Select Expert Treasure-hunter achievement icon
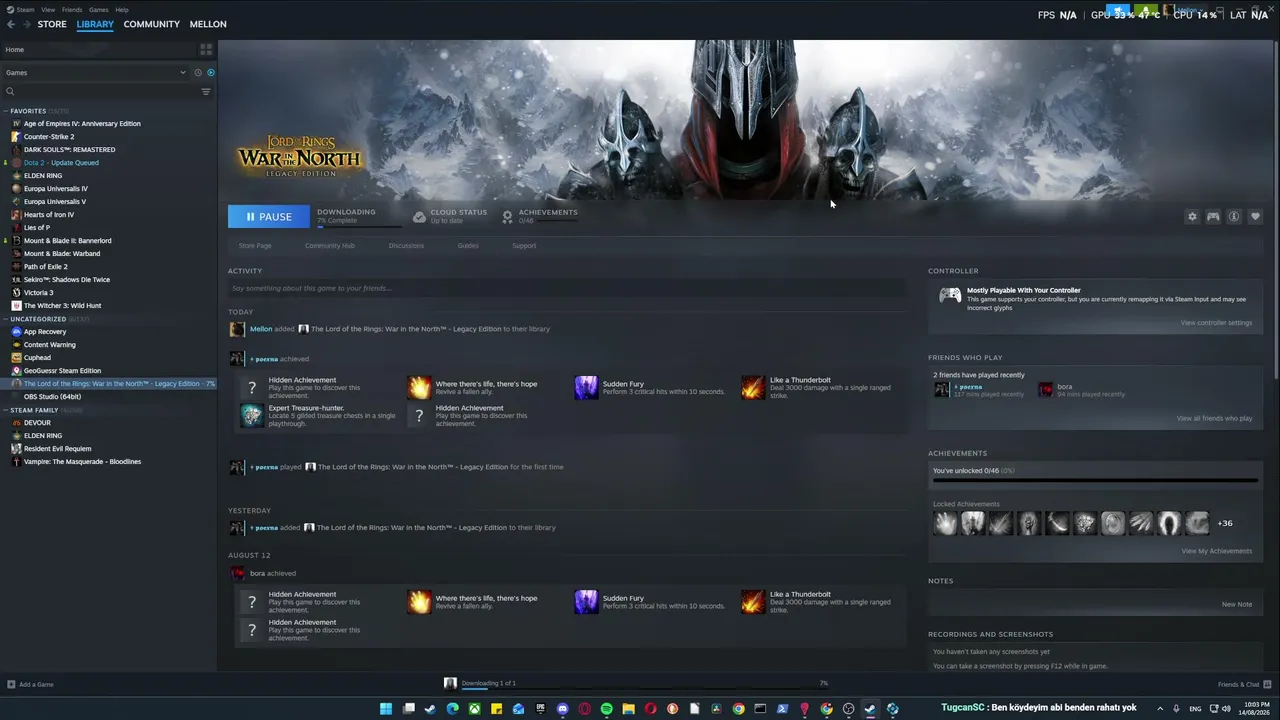The image size is (1280, 720). (x=252, y=415)
